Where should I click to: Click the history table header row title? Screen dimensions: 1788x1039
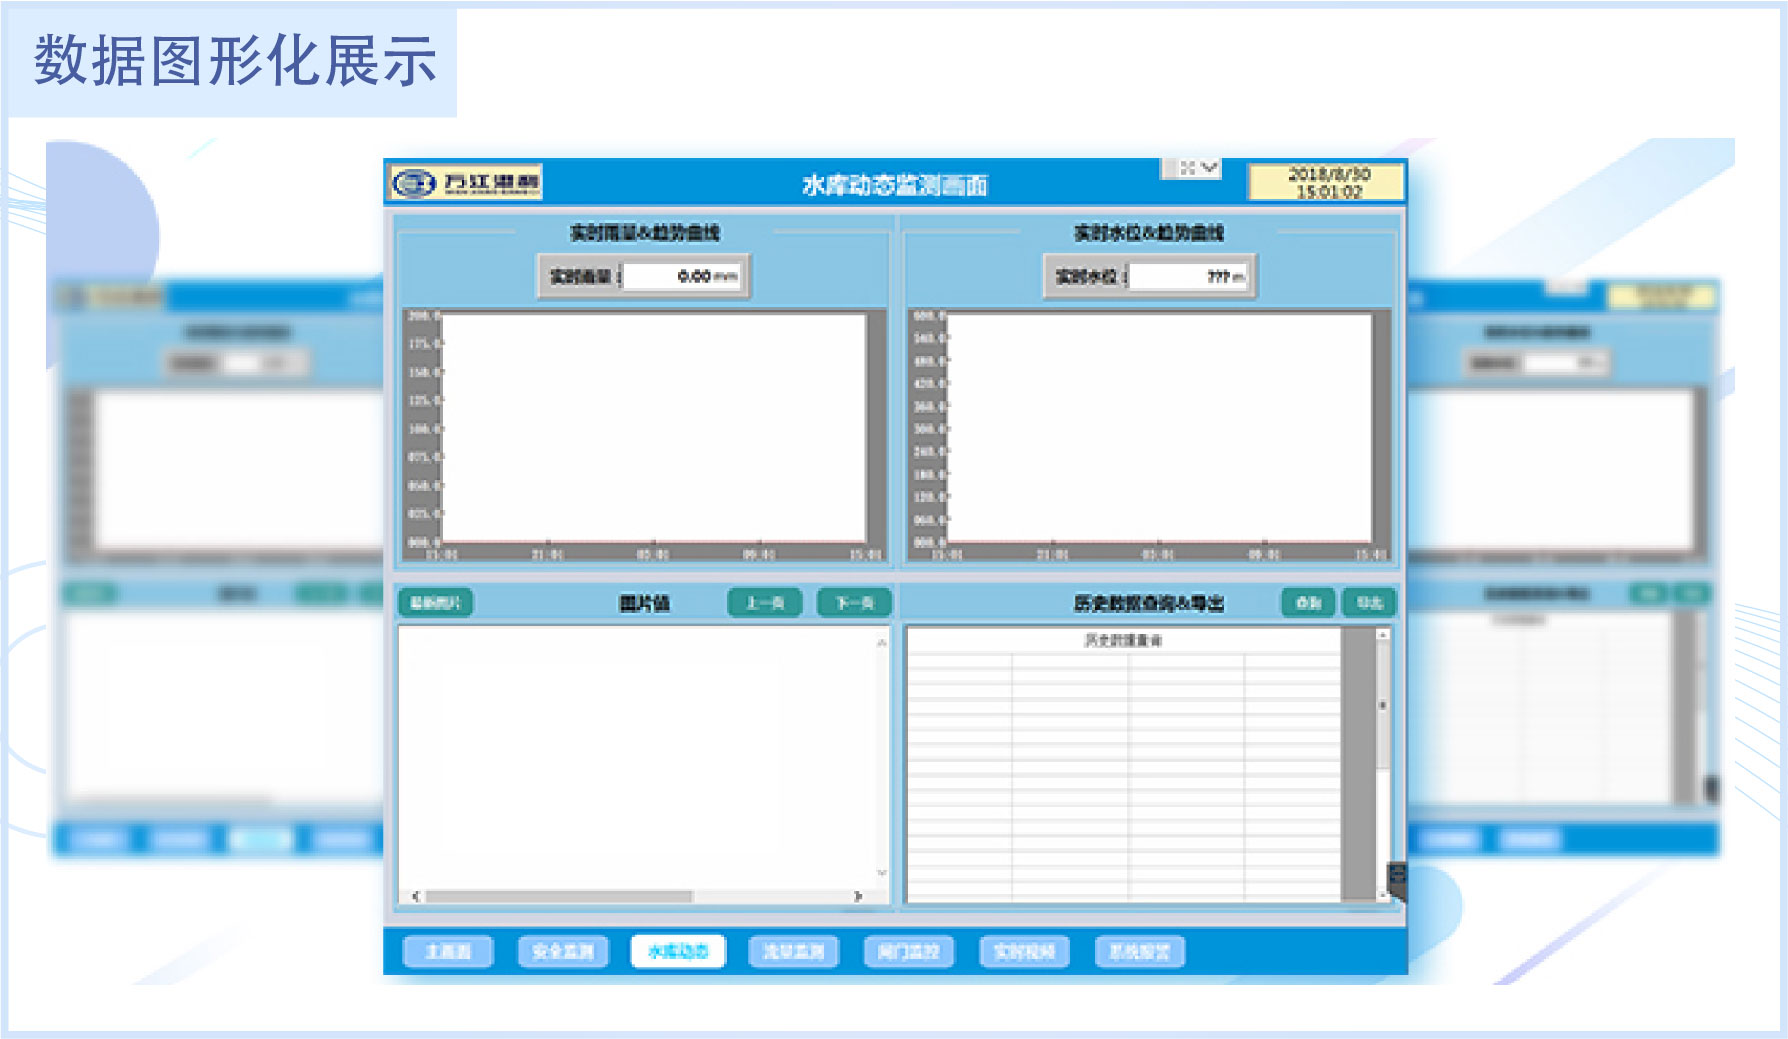[1124, 640]
